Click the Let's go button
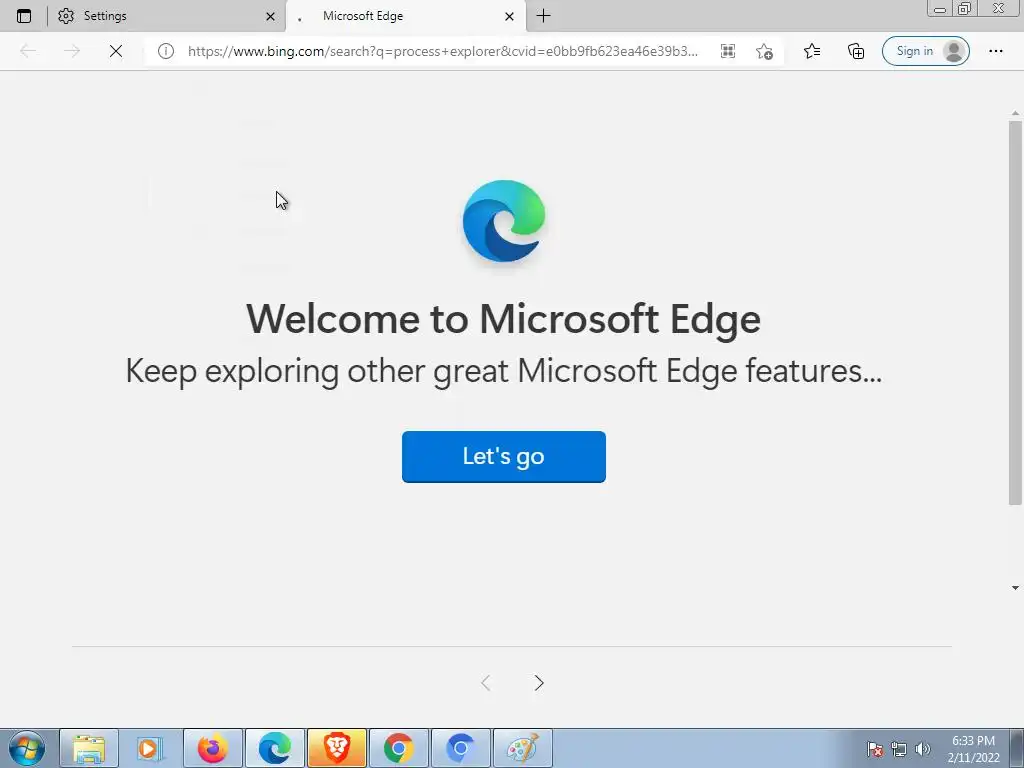 click(504, 456)
